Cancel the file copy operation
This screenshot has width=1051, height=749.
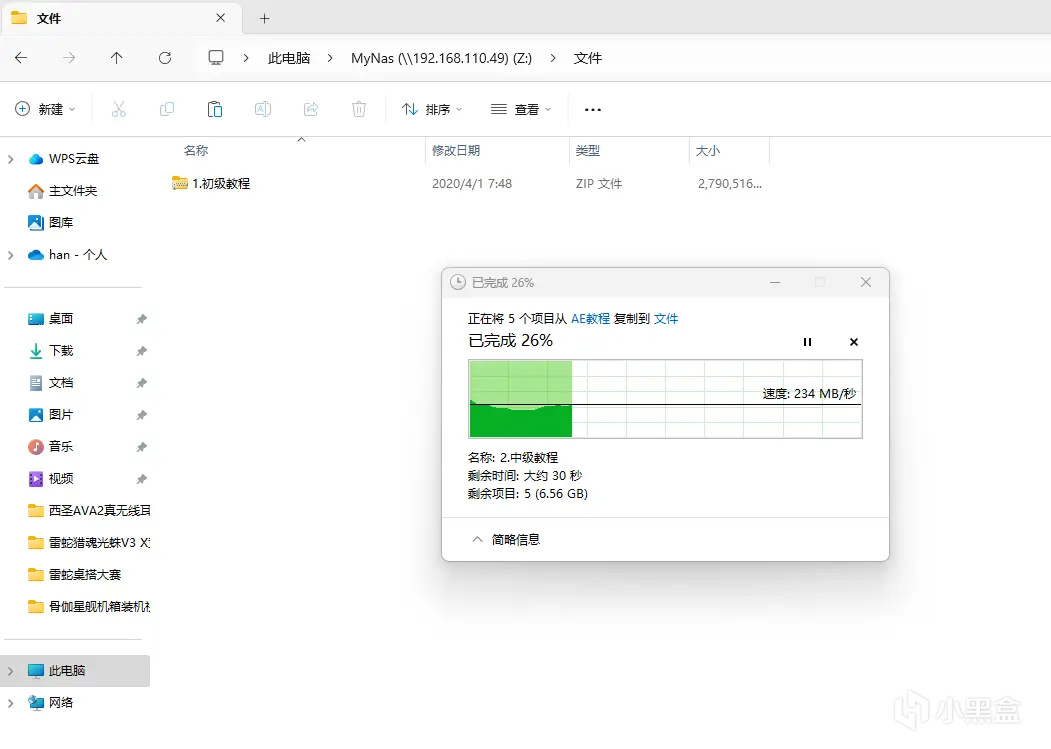(x=854, y=342)
